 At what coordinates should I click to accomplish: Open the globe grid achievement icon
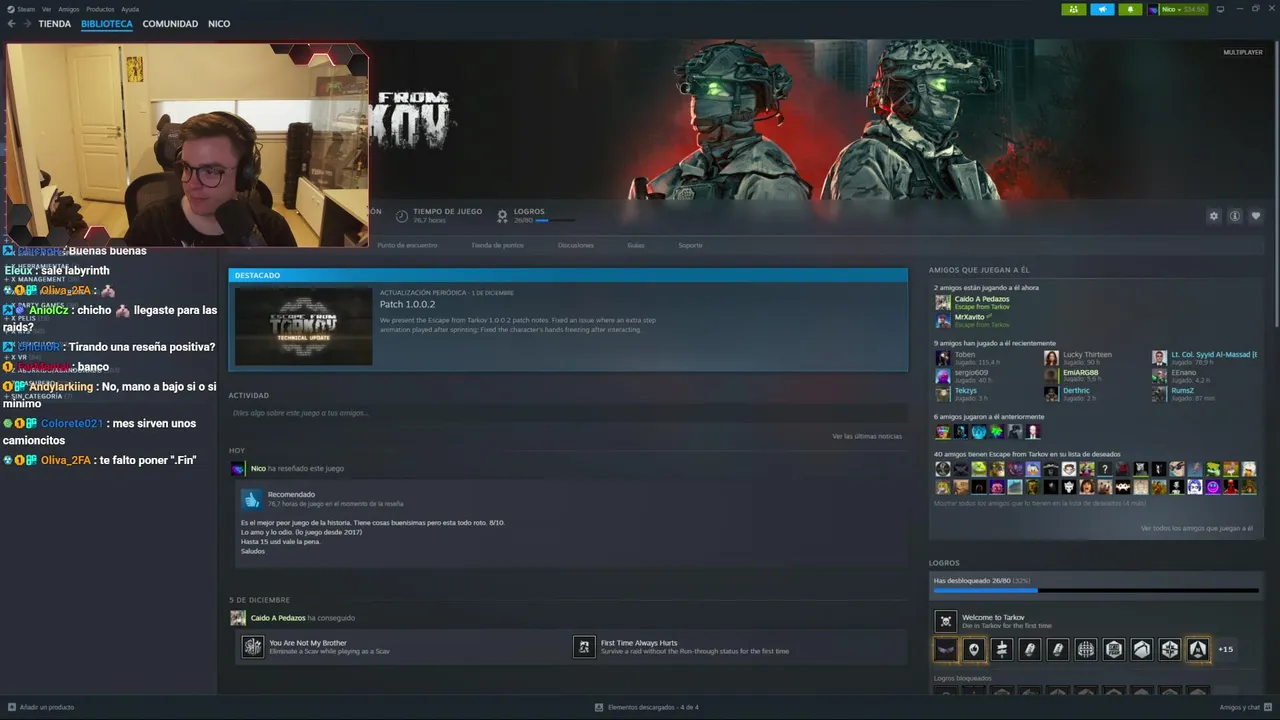point(1086,649)
